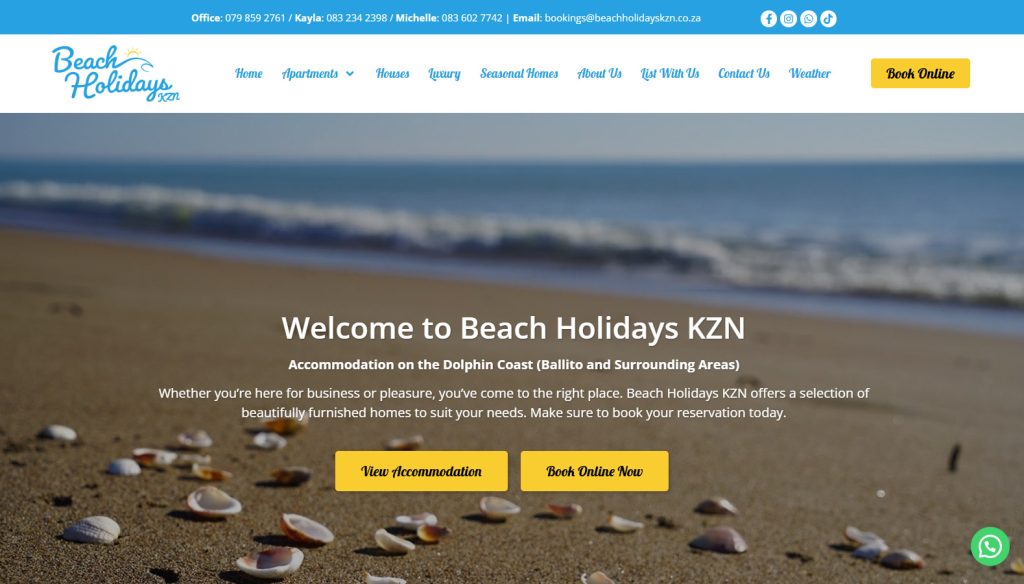Click the WhatsApp icon in top bar

tap(808, 19)
